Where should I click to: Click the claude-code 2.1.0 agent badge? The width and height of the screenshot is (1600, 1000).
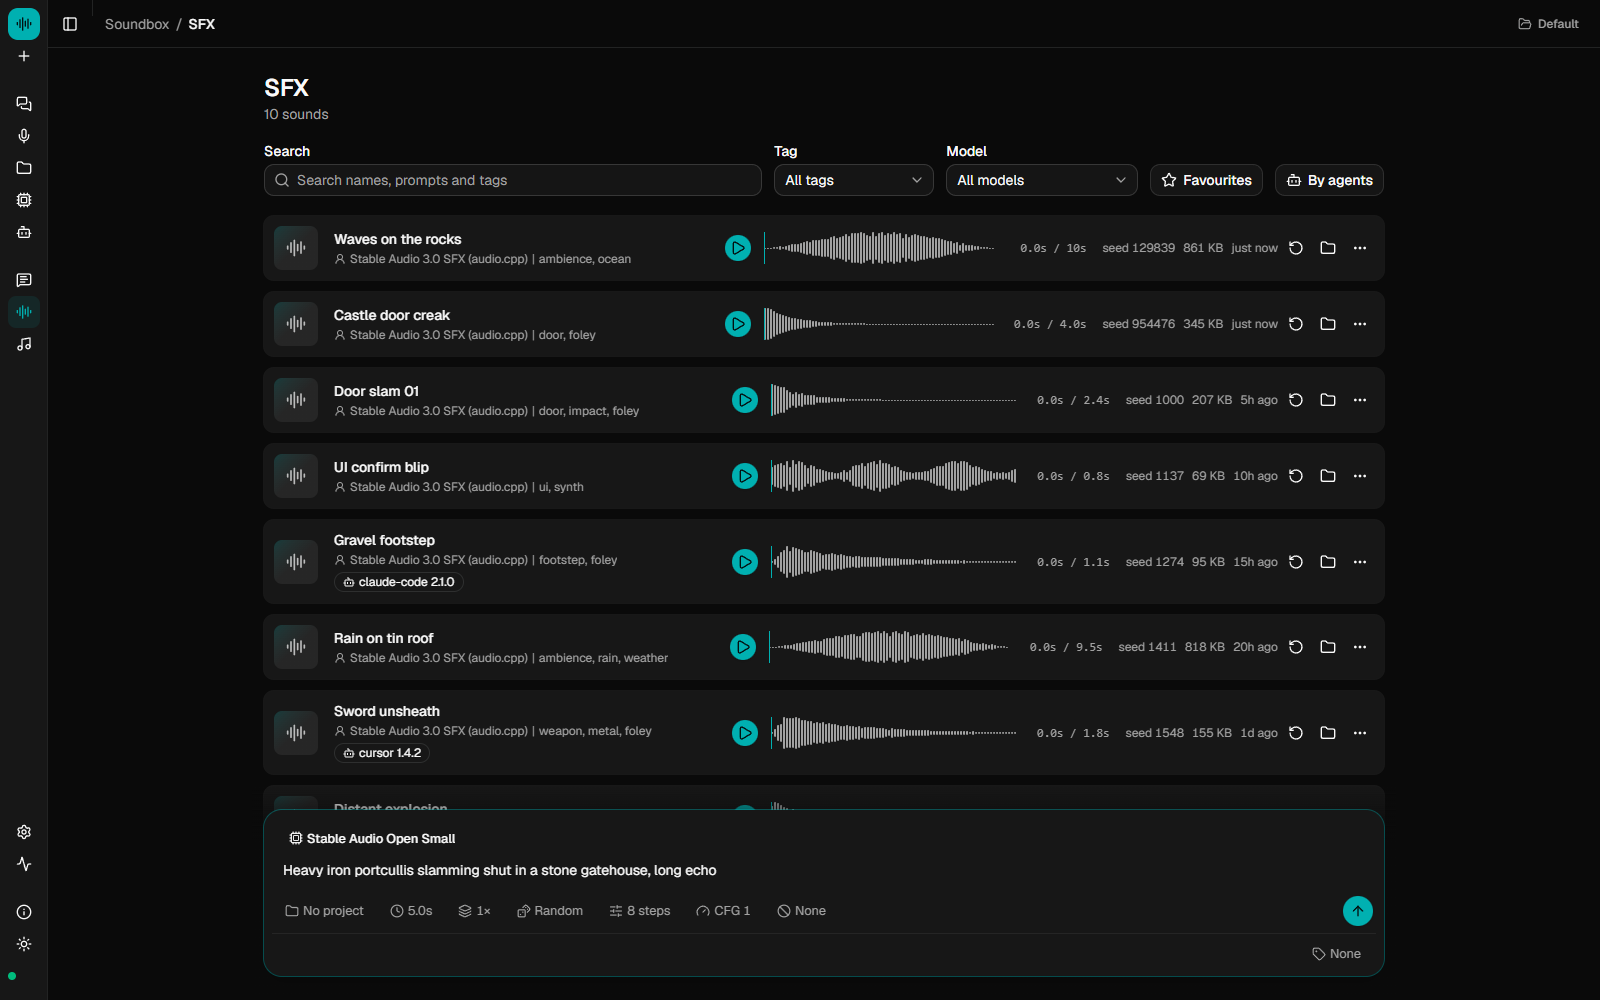click(x=399, y=582)
